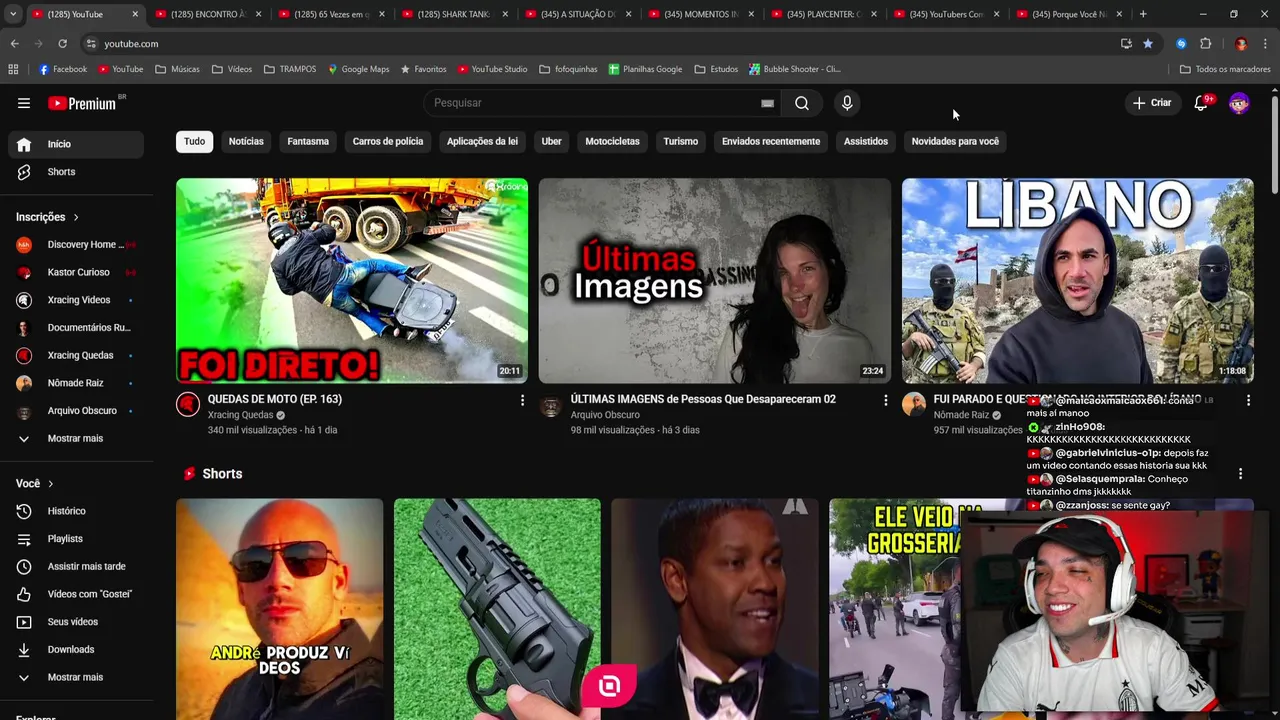Screen dimensions: 1280x720
Task: Expand the Inscrições section chevron
Action: coord(75,217)
